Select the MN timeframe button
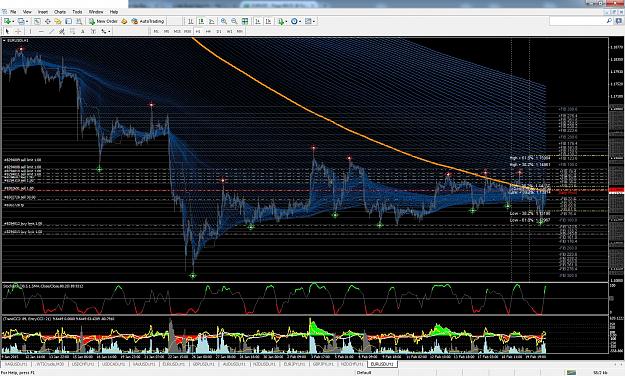The width and height of the screenshot is (625, 376). point(240,31)
